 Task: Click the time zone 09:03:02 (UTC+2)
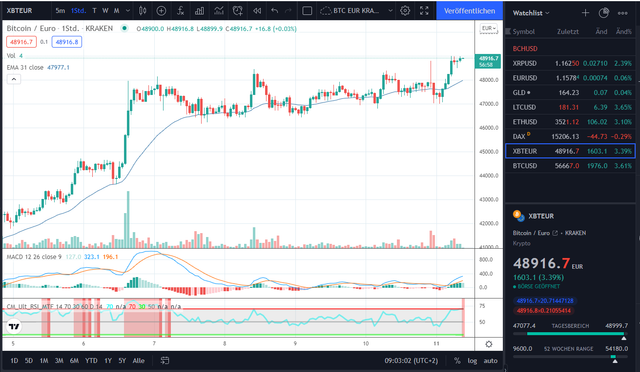tap(411, 361)
